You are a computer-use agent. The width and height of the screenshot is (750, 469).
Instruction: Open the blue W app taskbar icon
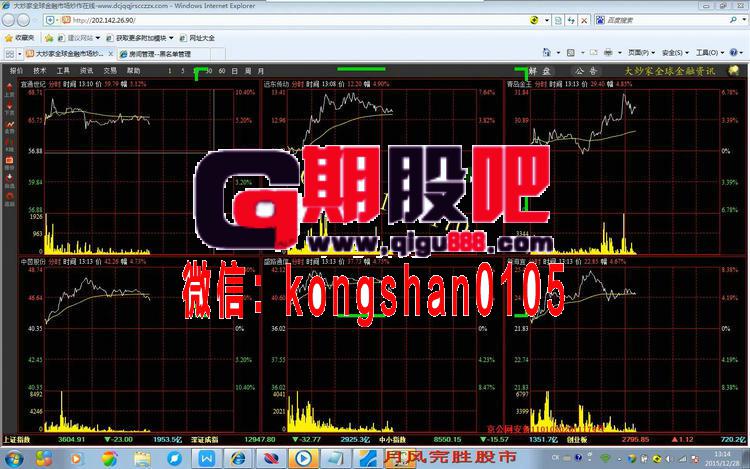tap(207, 459)
